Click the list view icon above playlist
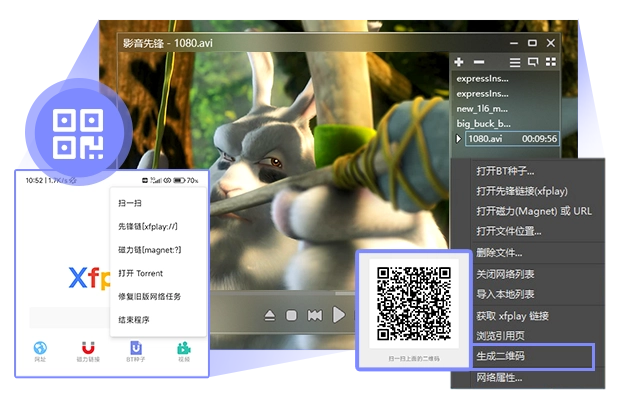This screenshot has width=619, height=415. pyautogui.click(x=514, y=62)
